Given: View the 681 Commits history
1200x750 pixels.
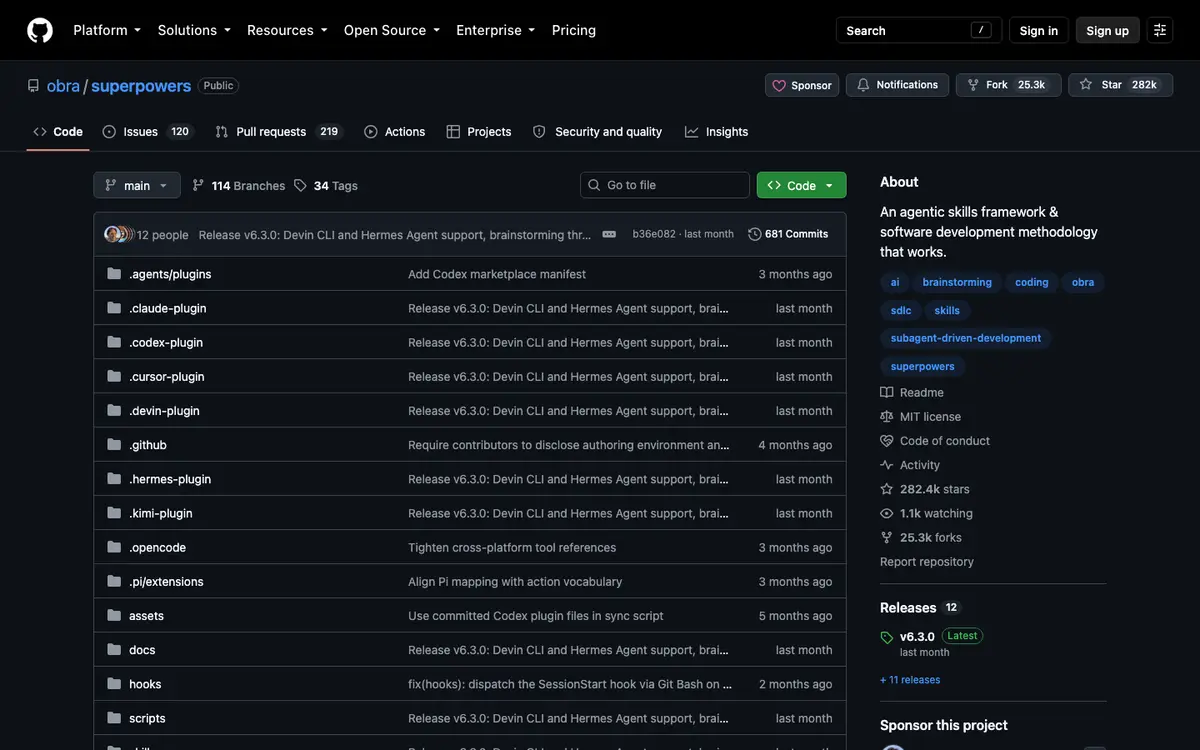Looking at the screenshot, I should click(x=788, y=234).
